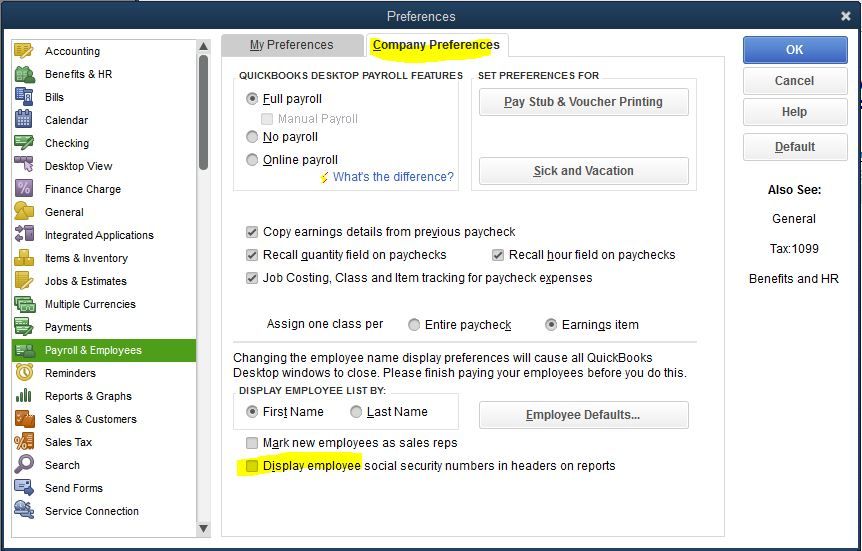Select the Full payroll option
Screen dimensions: 862x551
click(252, 98)
